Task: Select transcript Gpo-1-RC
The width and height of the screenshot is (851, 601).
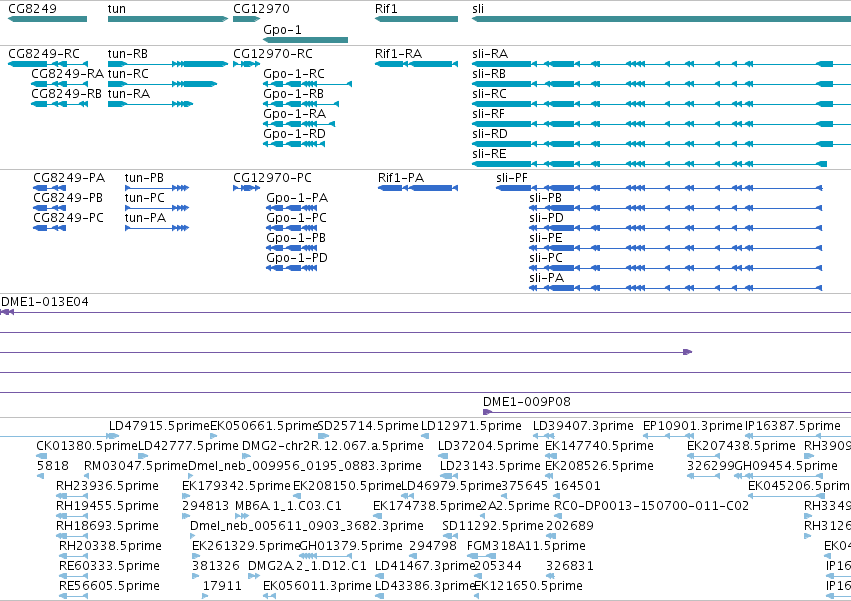Action: [x=307, y=84]
